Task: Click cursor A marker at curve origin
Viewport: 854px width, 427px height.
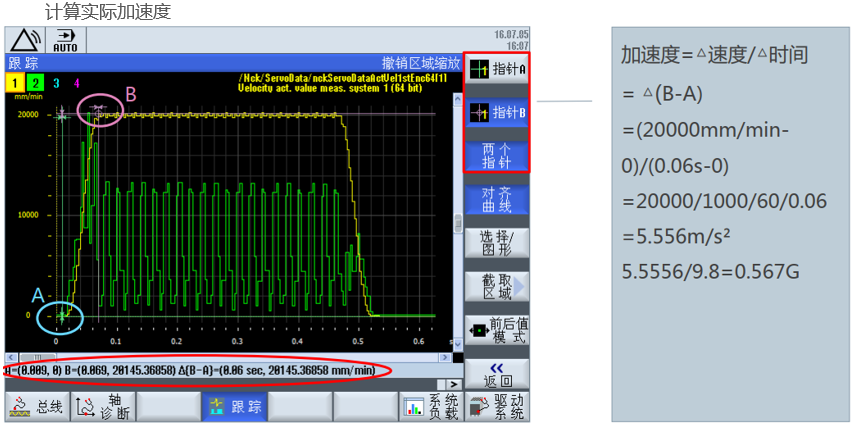Action: point(62,316)
